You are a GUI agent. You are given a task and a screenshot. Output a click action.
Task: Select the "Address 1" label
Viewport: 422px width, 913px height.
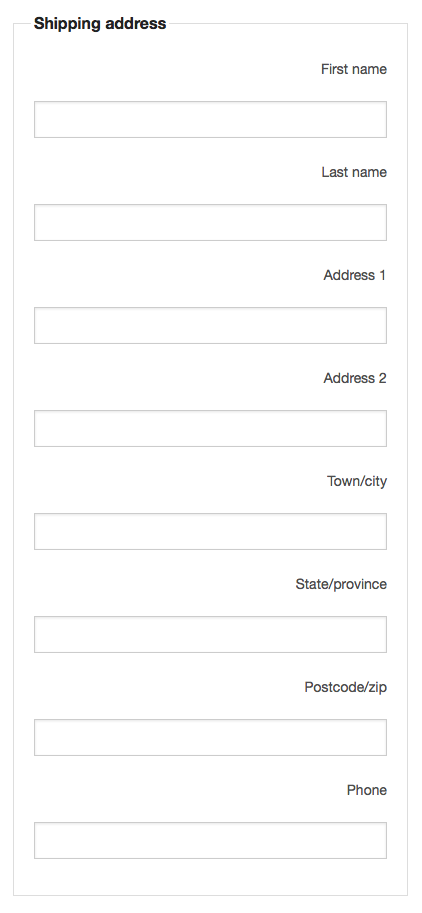(355, 275)
